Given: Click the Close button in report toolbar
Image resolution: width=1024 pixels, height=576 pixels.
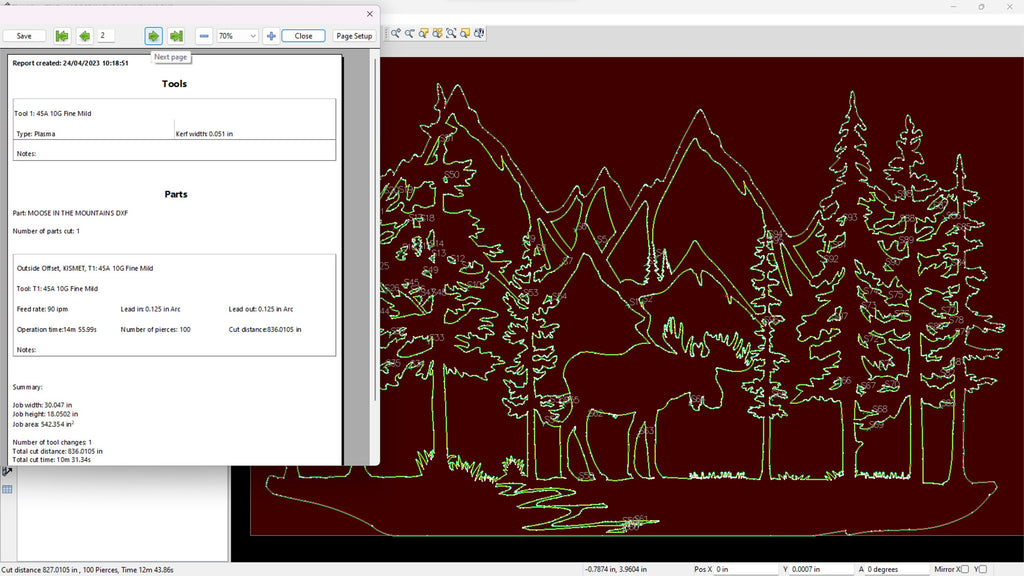Looking at the screenshot, I should [304, 36].
